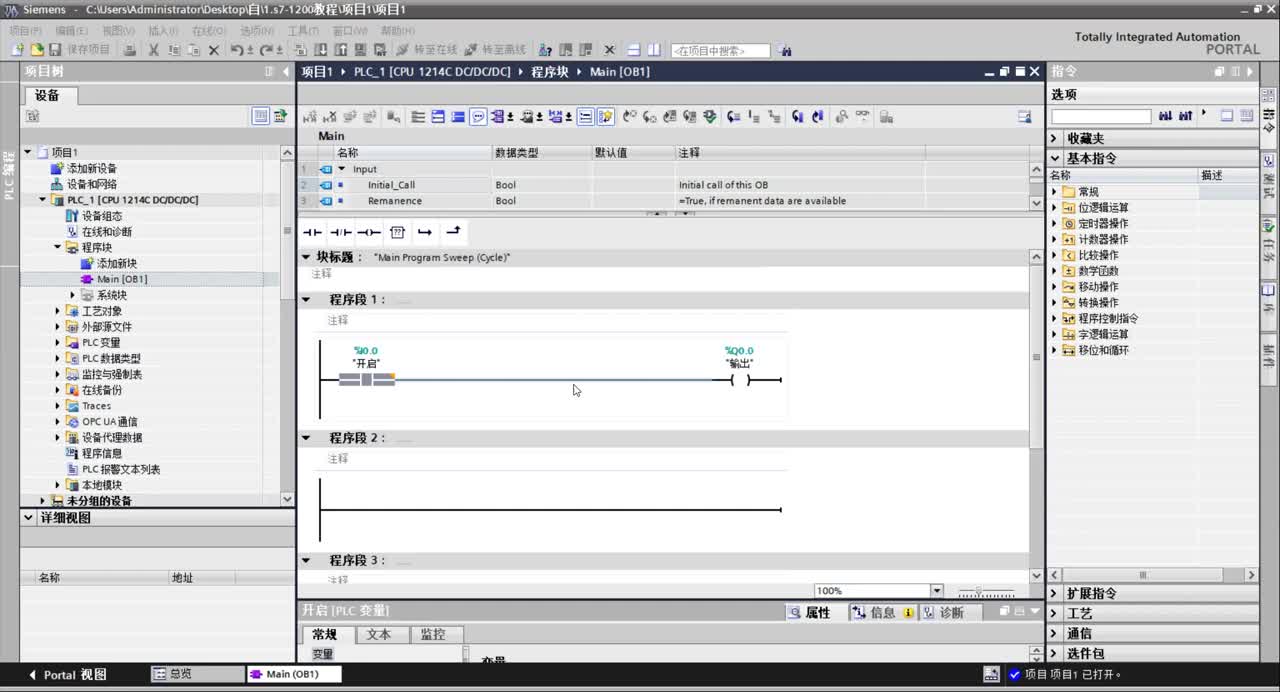
Task: Open the zoom 100% dropdown
Action: tap(937, 591)
